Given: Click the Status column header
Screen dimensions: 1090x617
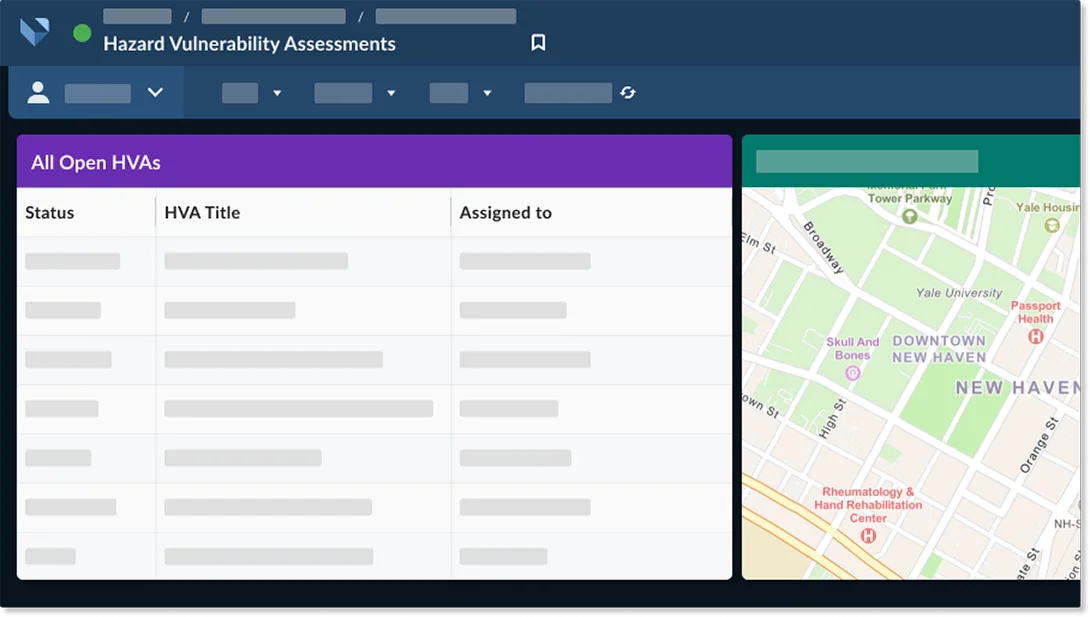Looking at the screenshot, I should point(49,213).
